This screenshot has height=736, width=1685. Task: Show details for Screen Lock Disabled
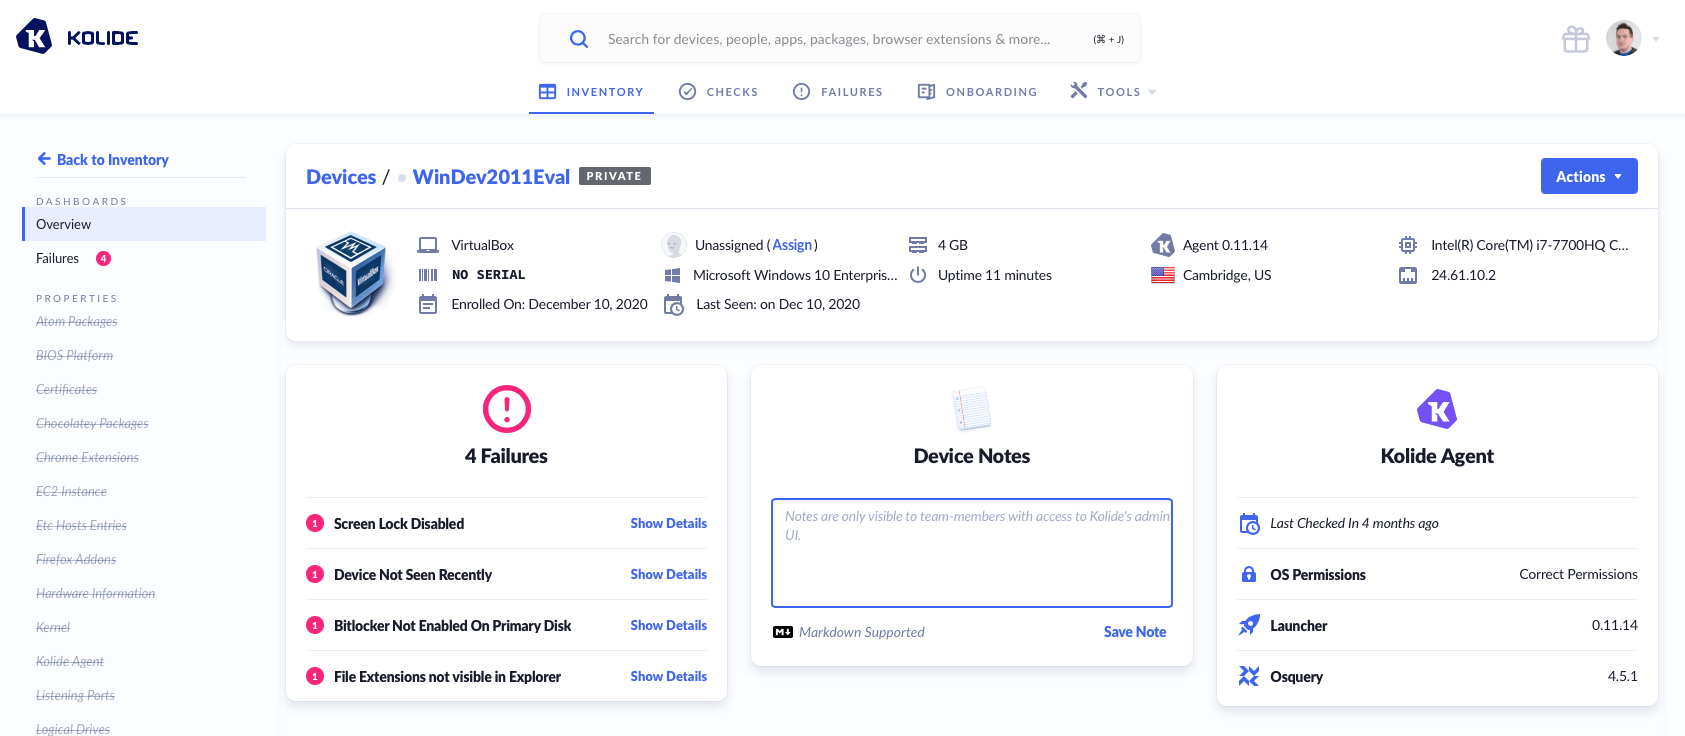click(668, 524)
